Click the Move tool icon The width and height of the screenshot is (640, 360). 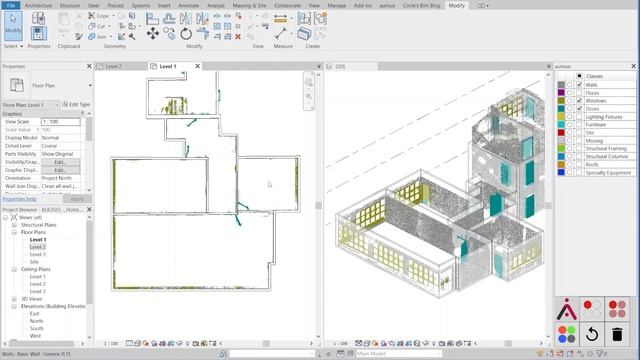point(153,33)
